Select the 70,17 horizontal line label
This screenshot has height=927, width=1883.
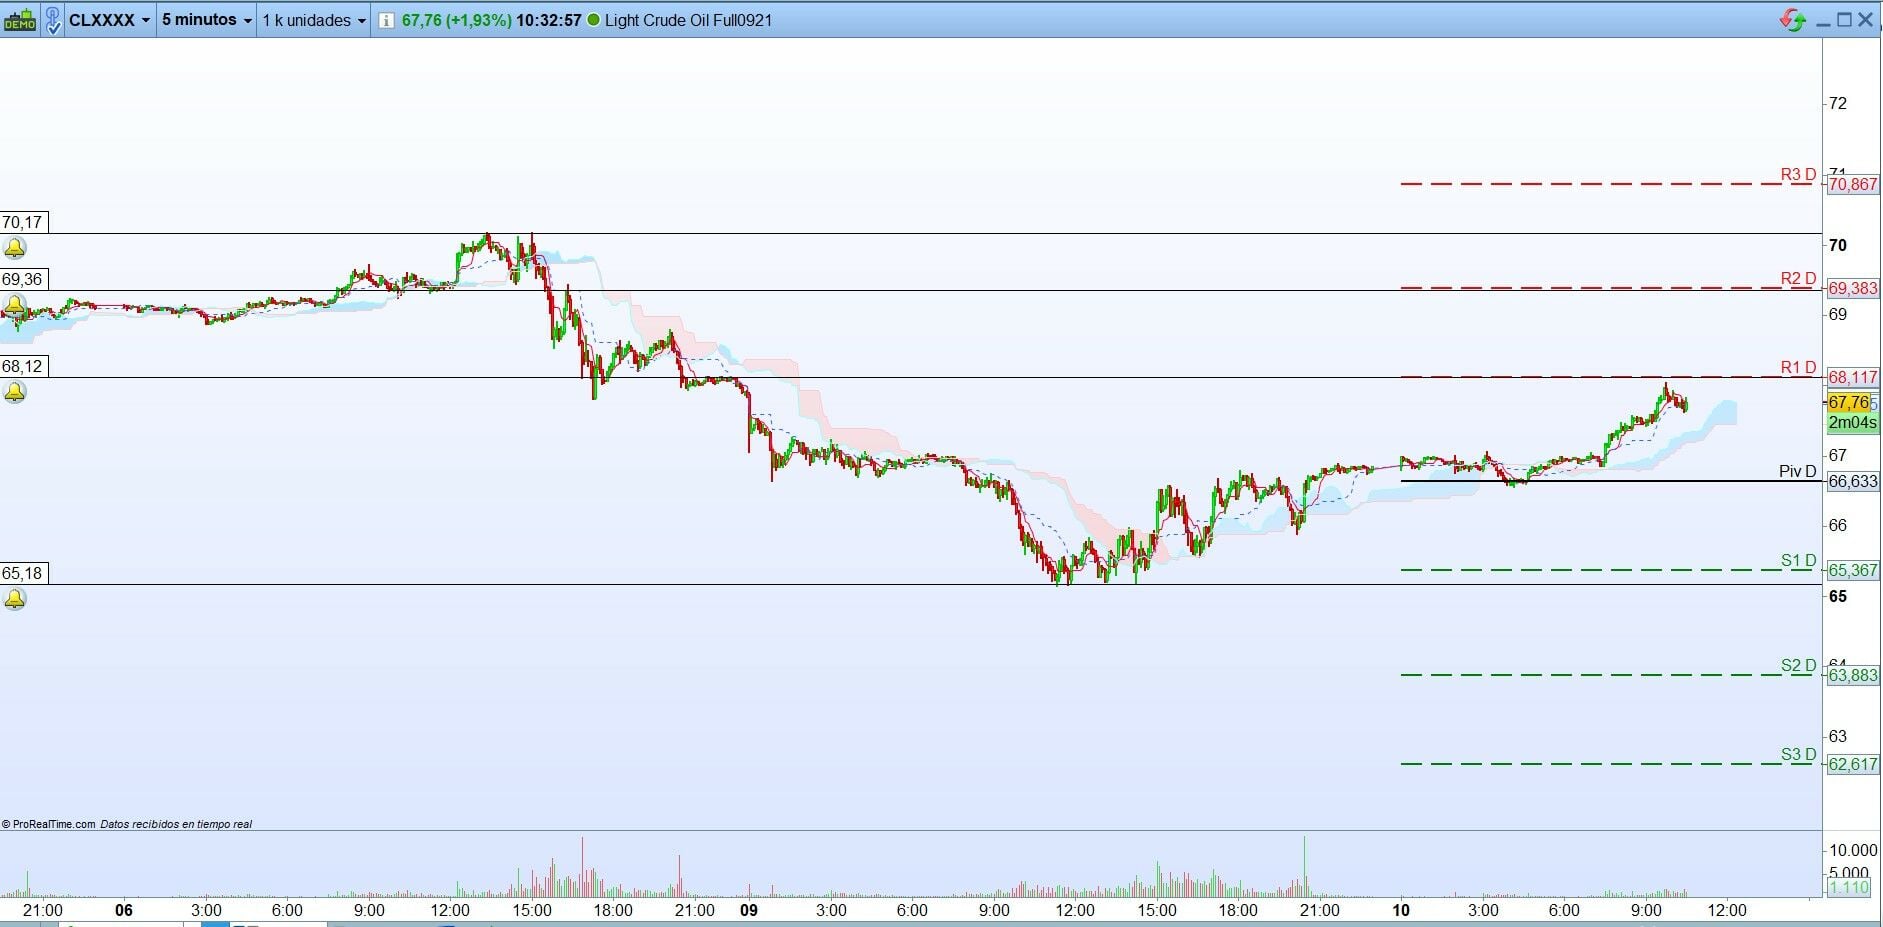point(23,222)
